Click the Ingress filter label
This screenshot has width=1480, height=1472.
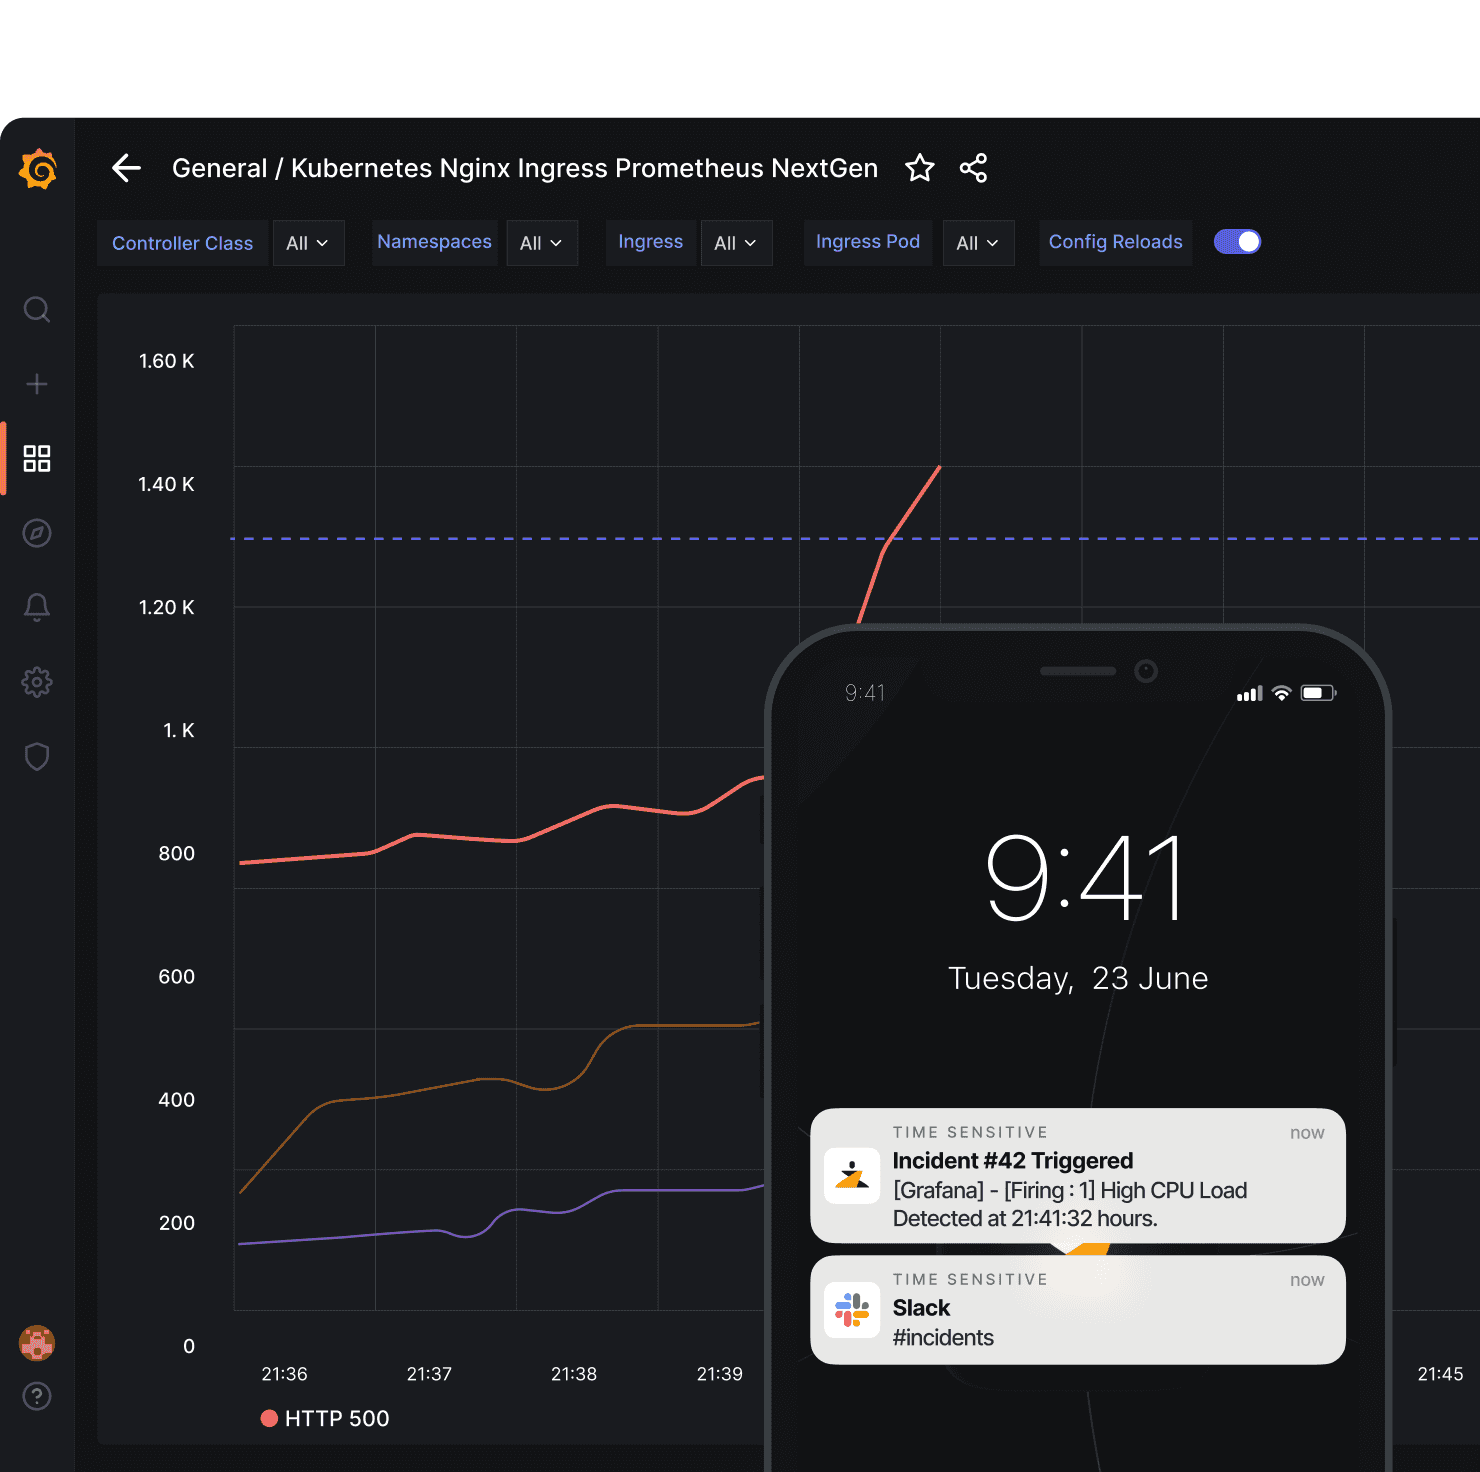[x=650, y=242]
